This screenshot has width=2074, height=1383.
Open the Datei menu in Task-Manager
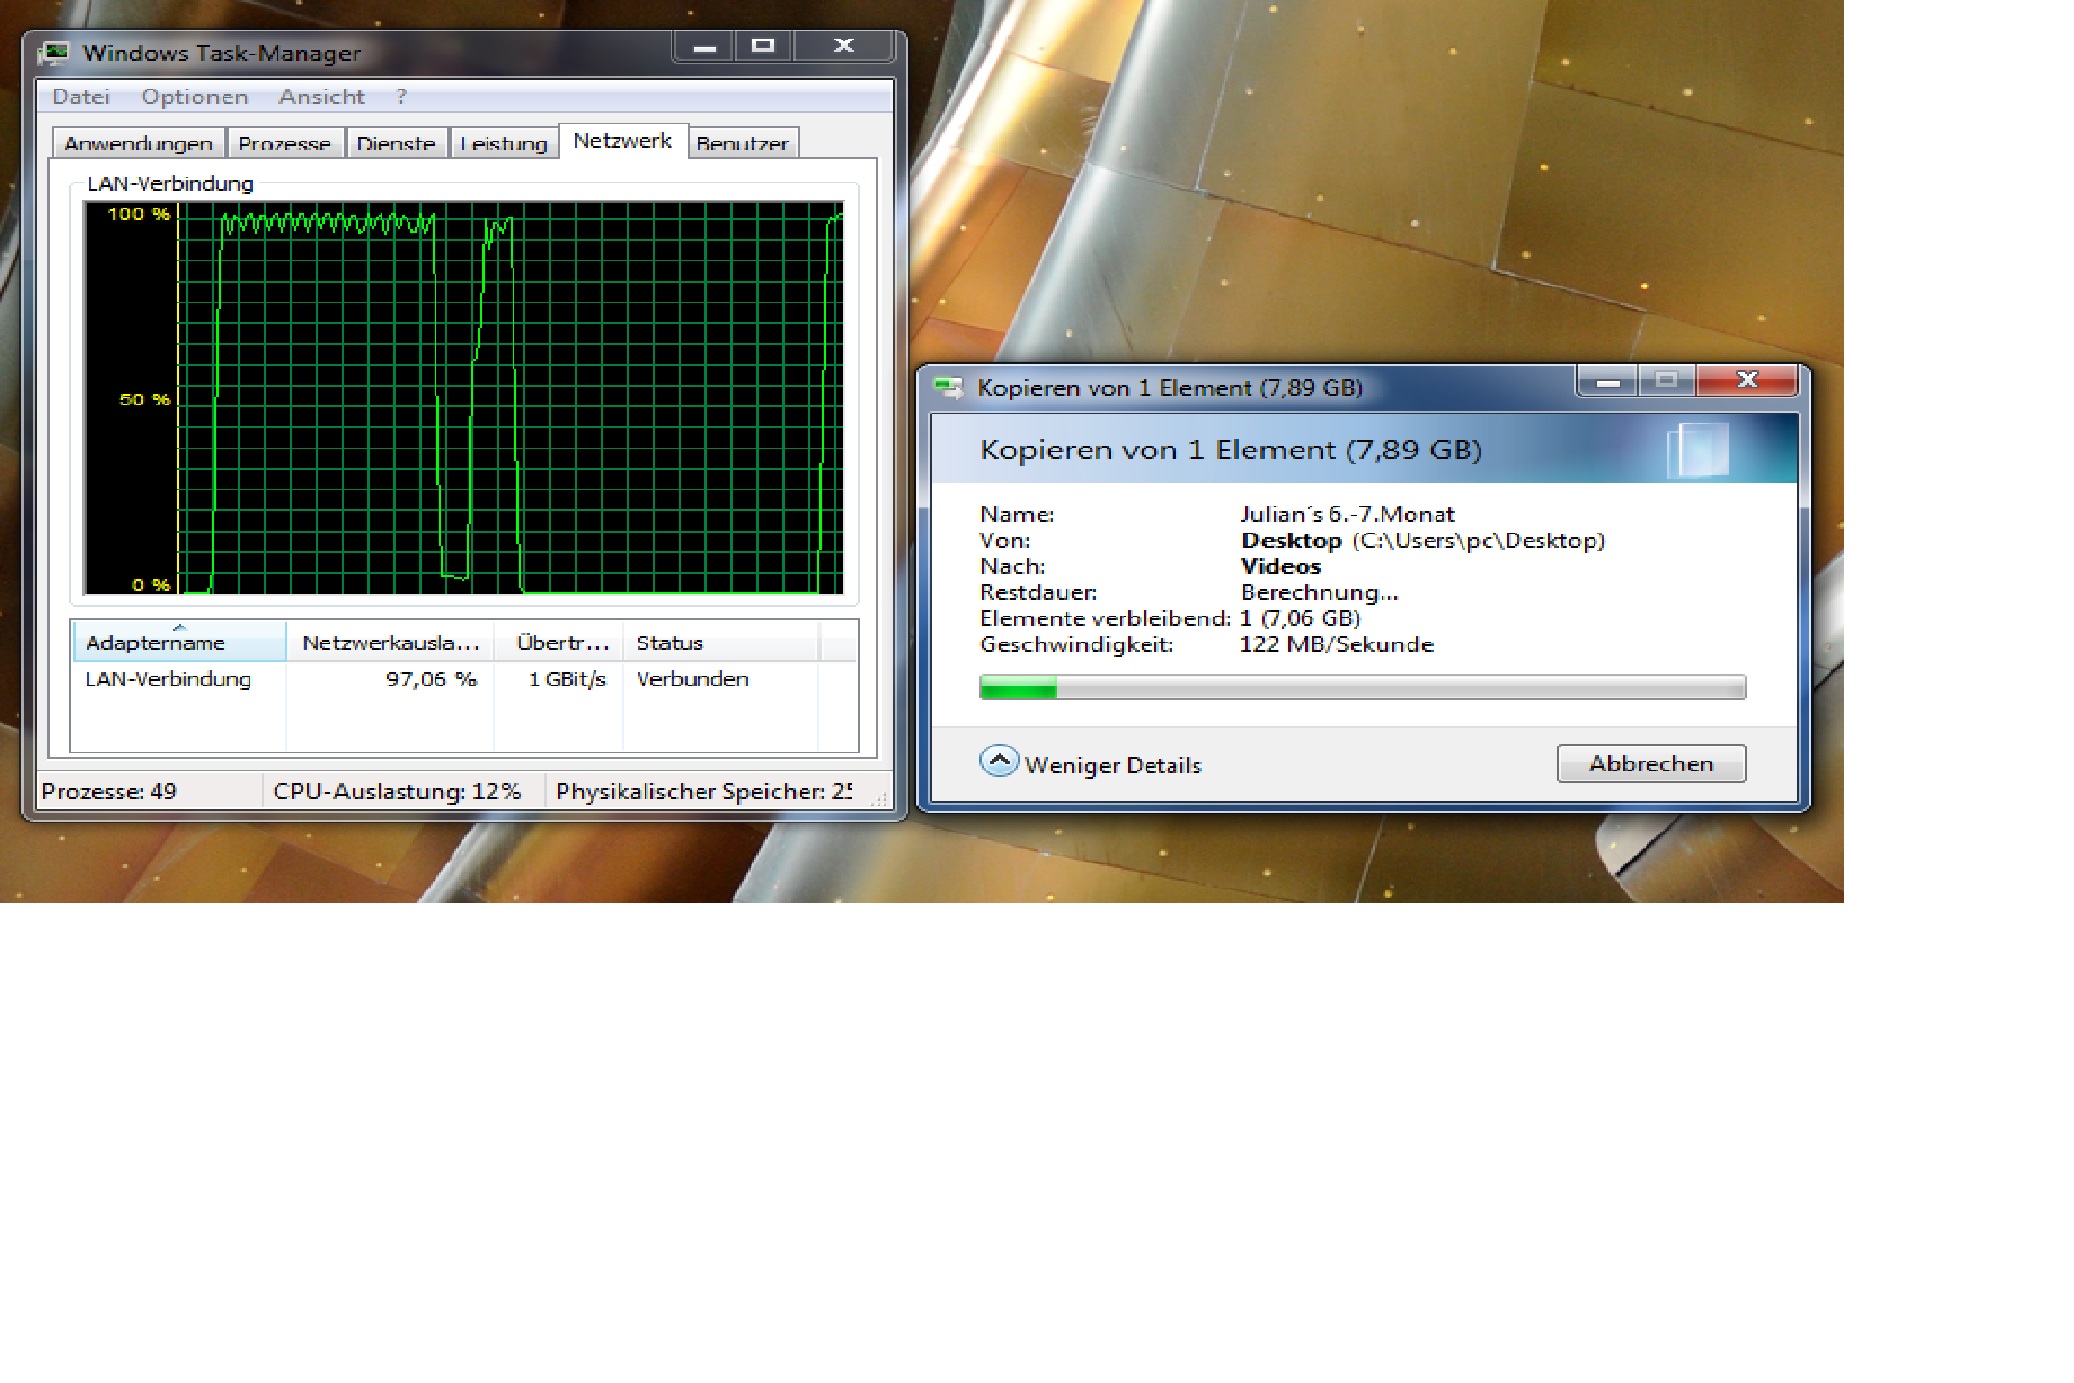(81, 97)
